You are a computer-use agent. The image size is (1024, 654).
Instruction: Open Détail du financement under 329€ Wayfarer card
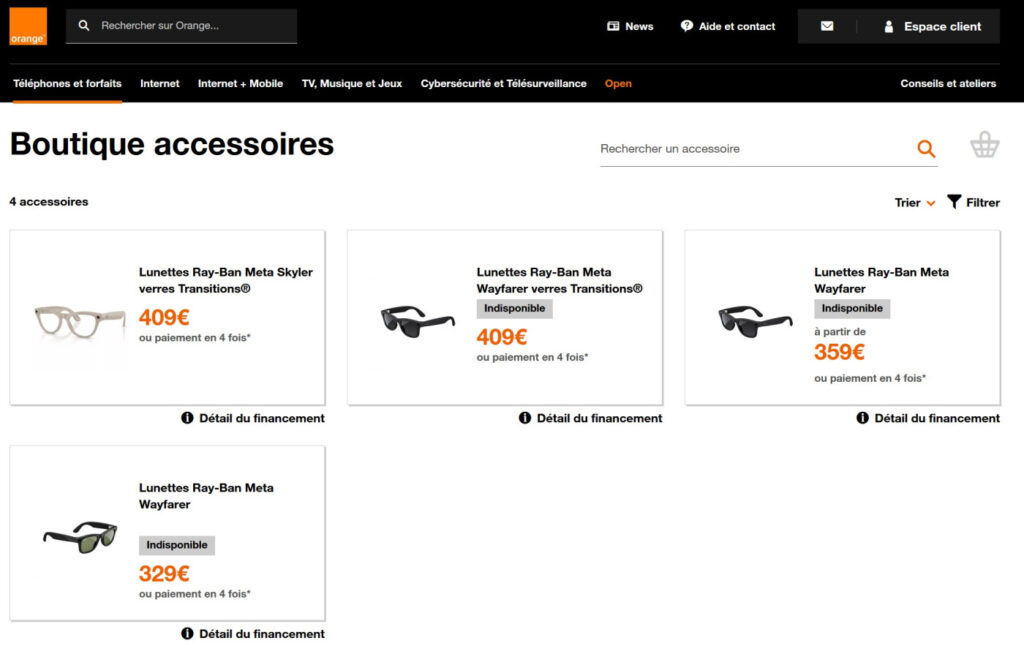261,634
